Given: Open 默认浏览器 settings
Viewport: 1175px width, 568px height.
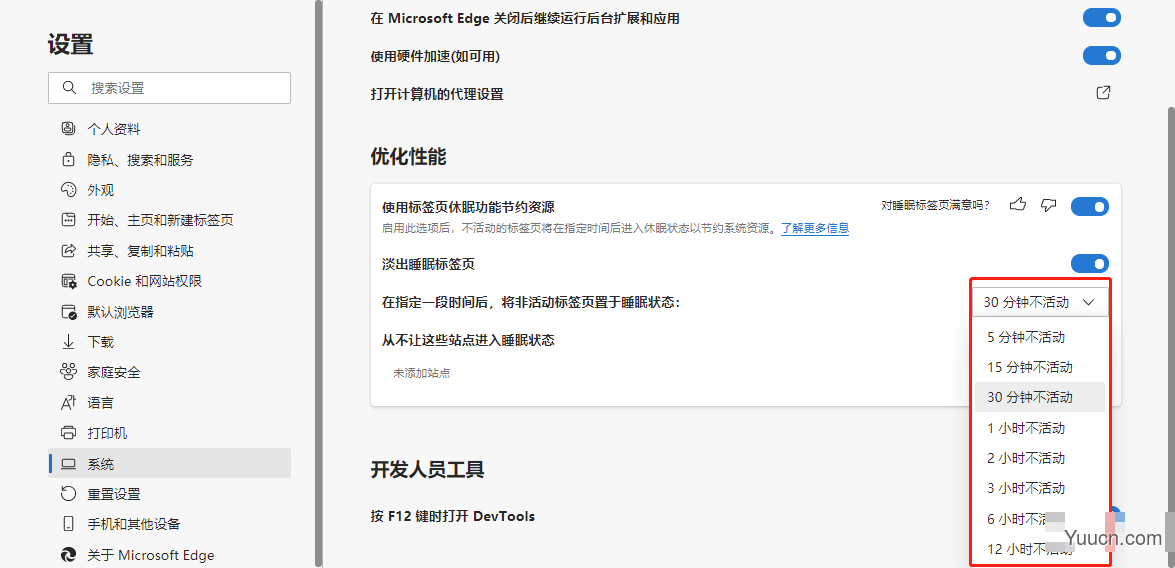Looking at the screenshot, I should click(x=169, y=312).
